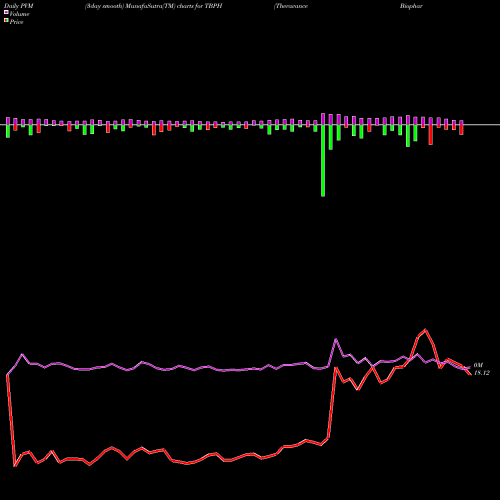Click the Price legend swatch

pyautogui.click(x=6, y=21)
